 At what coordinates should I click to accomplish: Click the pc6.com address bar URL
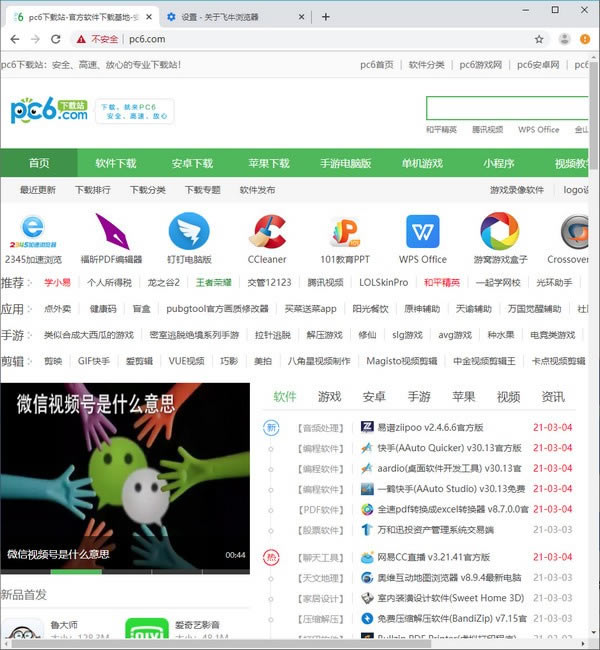click(147, 39)
